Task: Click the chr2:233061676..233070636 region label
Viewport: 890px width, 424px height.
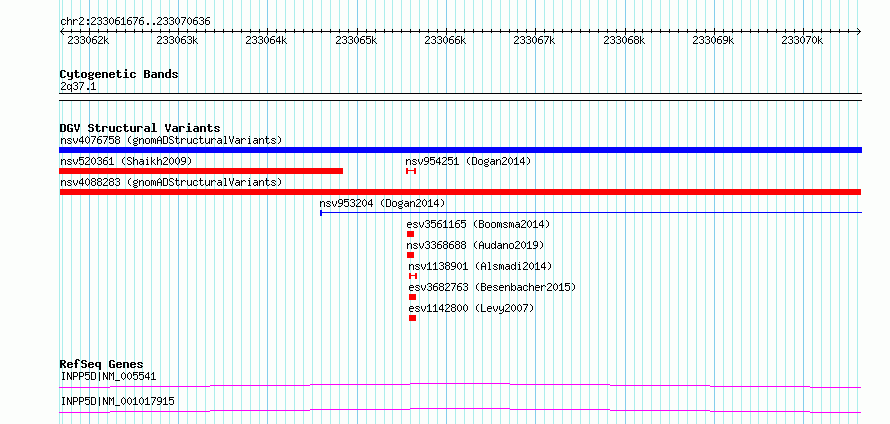Action: 135,22
